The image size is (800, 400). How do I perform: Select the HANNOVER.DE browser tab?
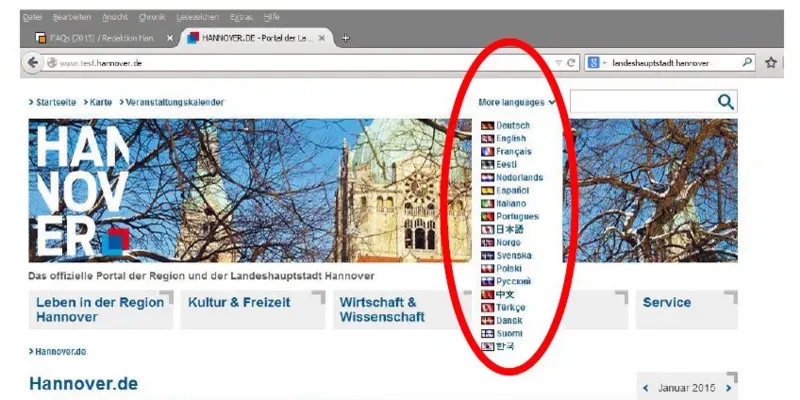point(257,38)
